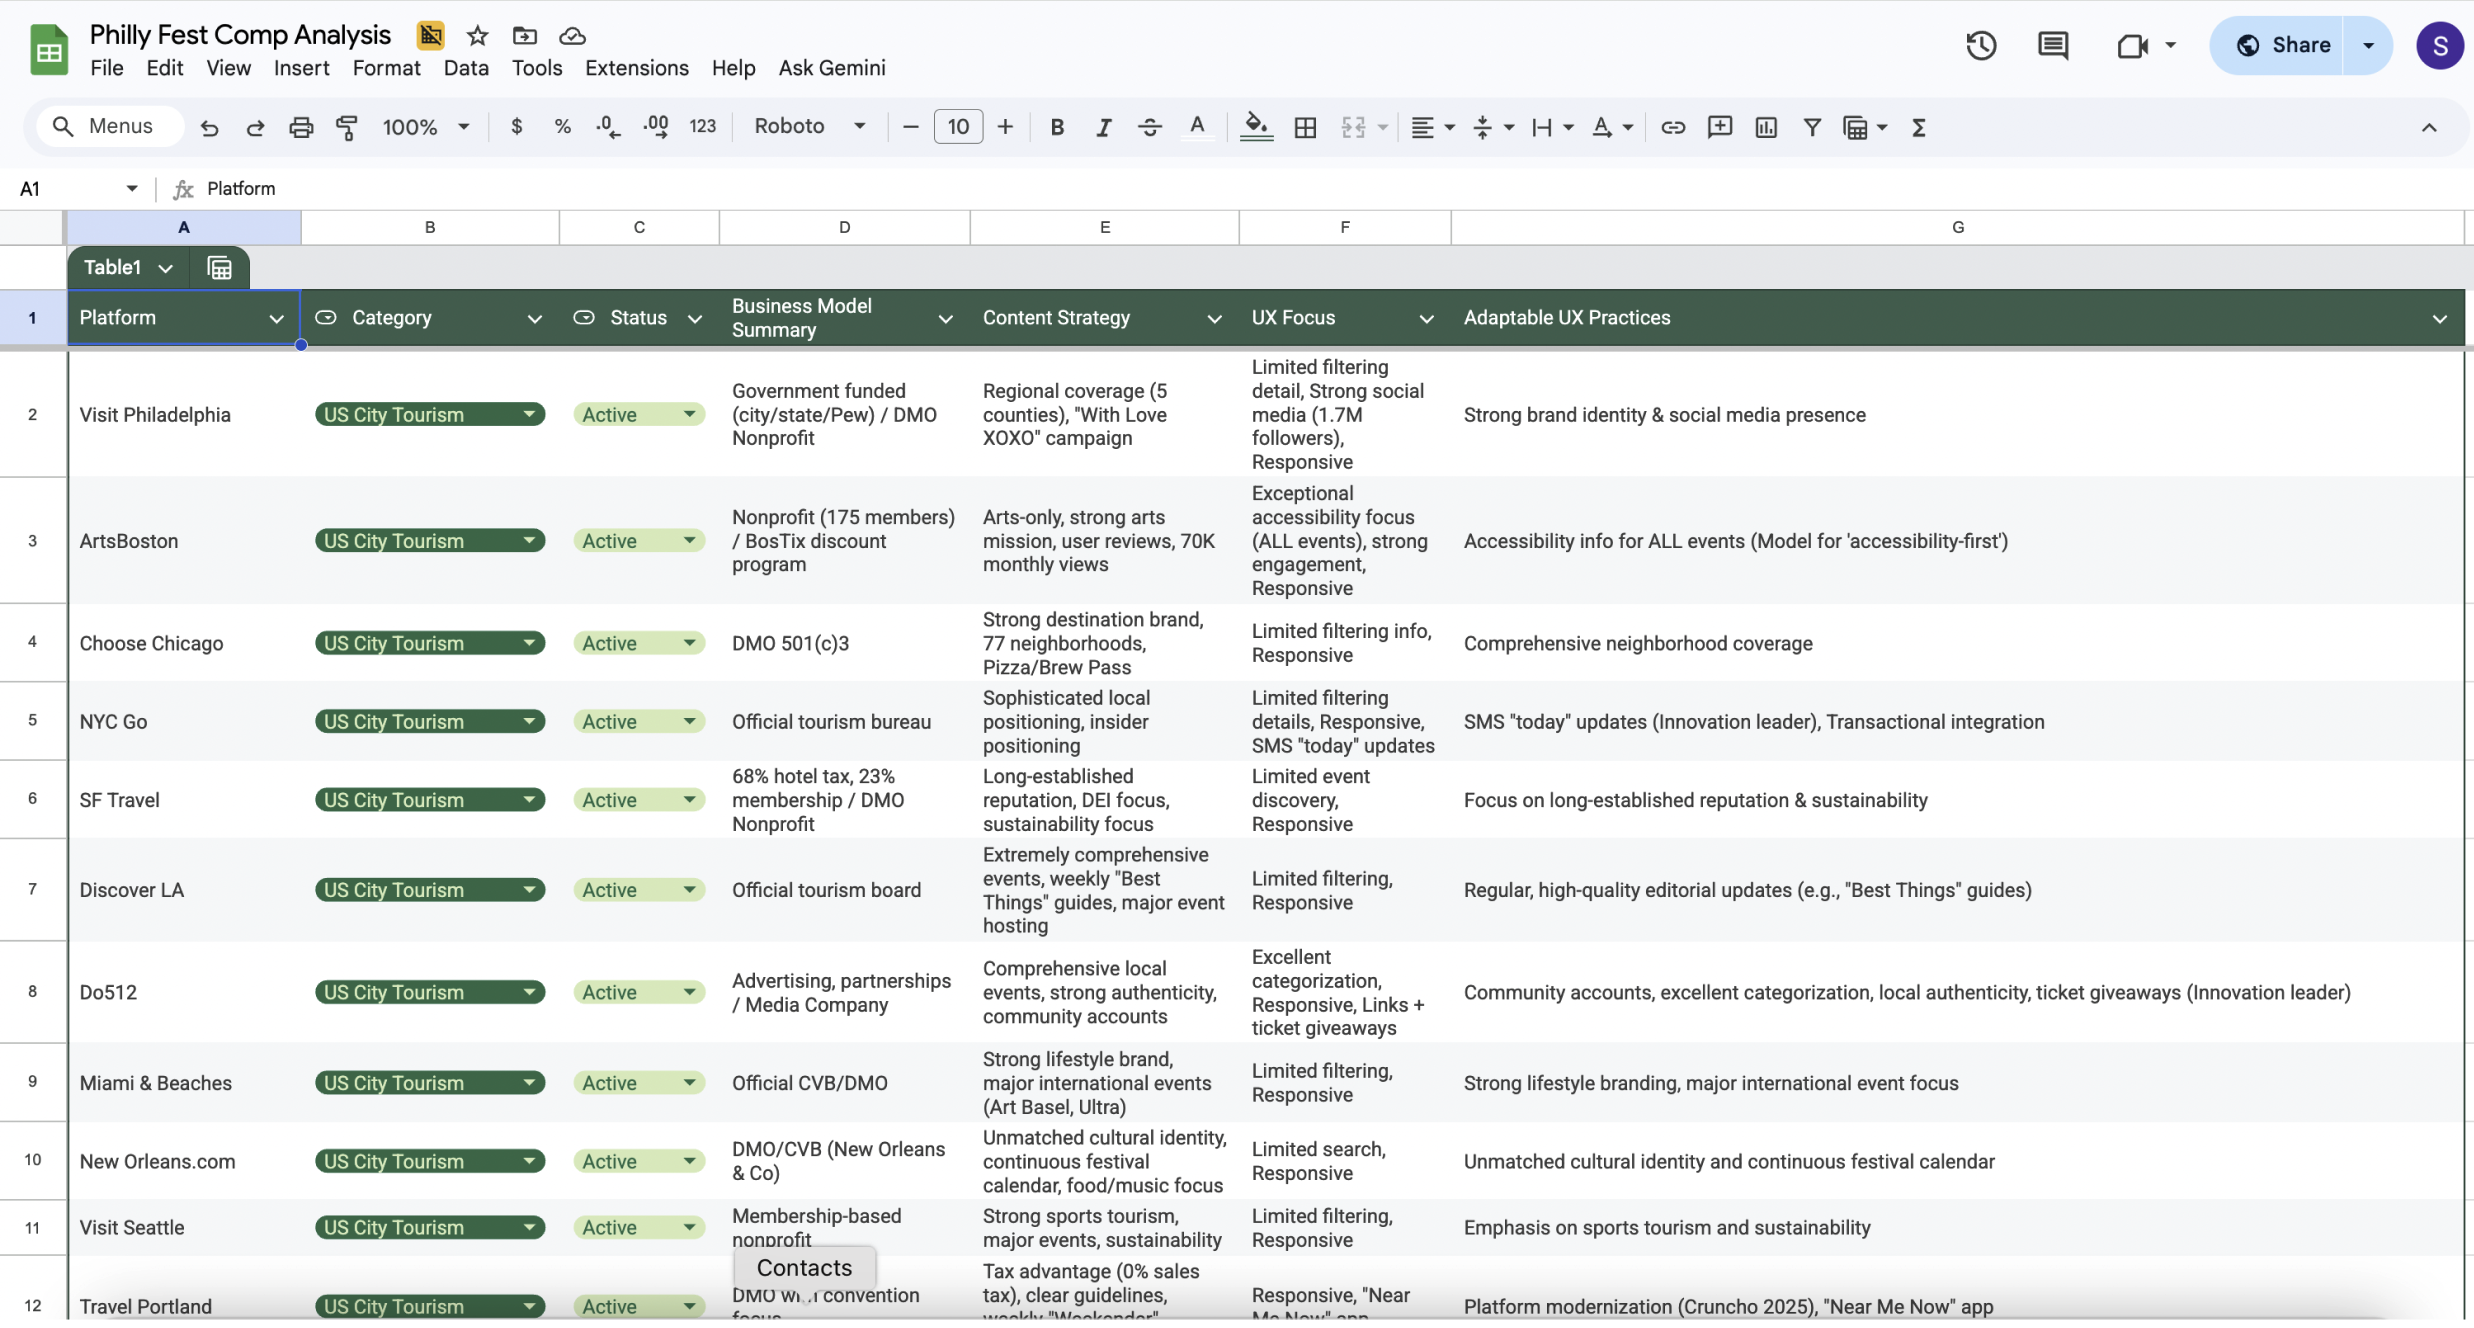The image size is (2474, 1328).
Task: Click the insert chart icon
Action: [x=1765, y=127]
